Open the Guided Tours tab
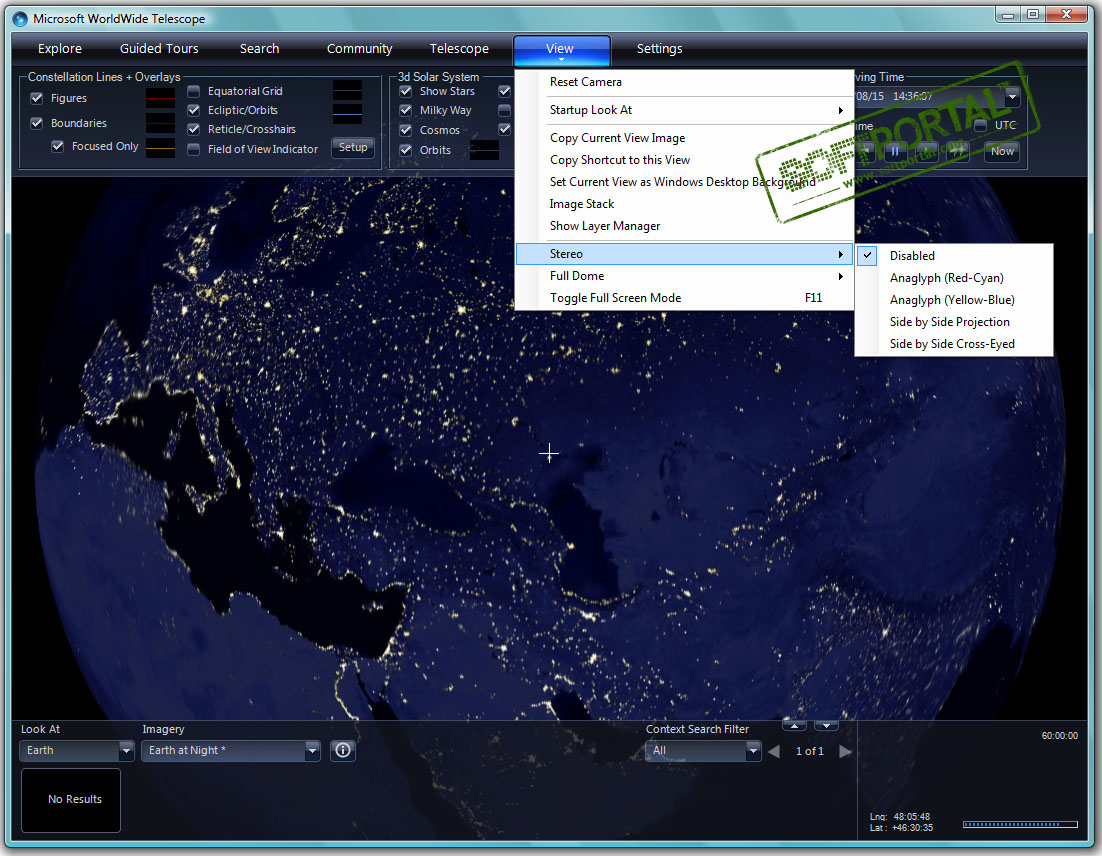This screenshot has width=1102, height=856. pyautogui.click(x=159, y=48)
